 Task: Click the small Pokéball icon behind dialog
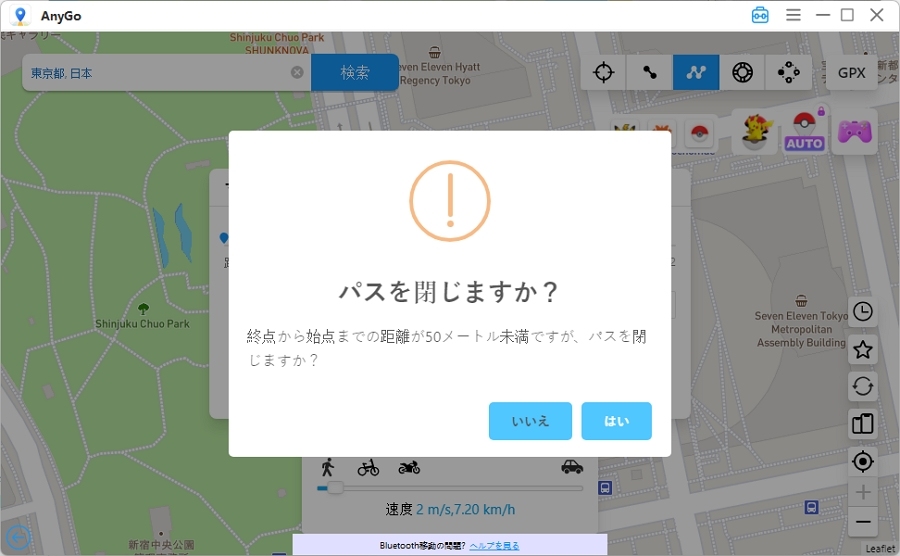tap(699, 134)
